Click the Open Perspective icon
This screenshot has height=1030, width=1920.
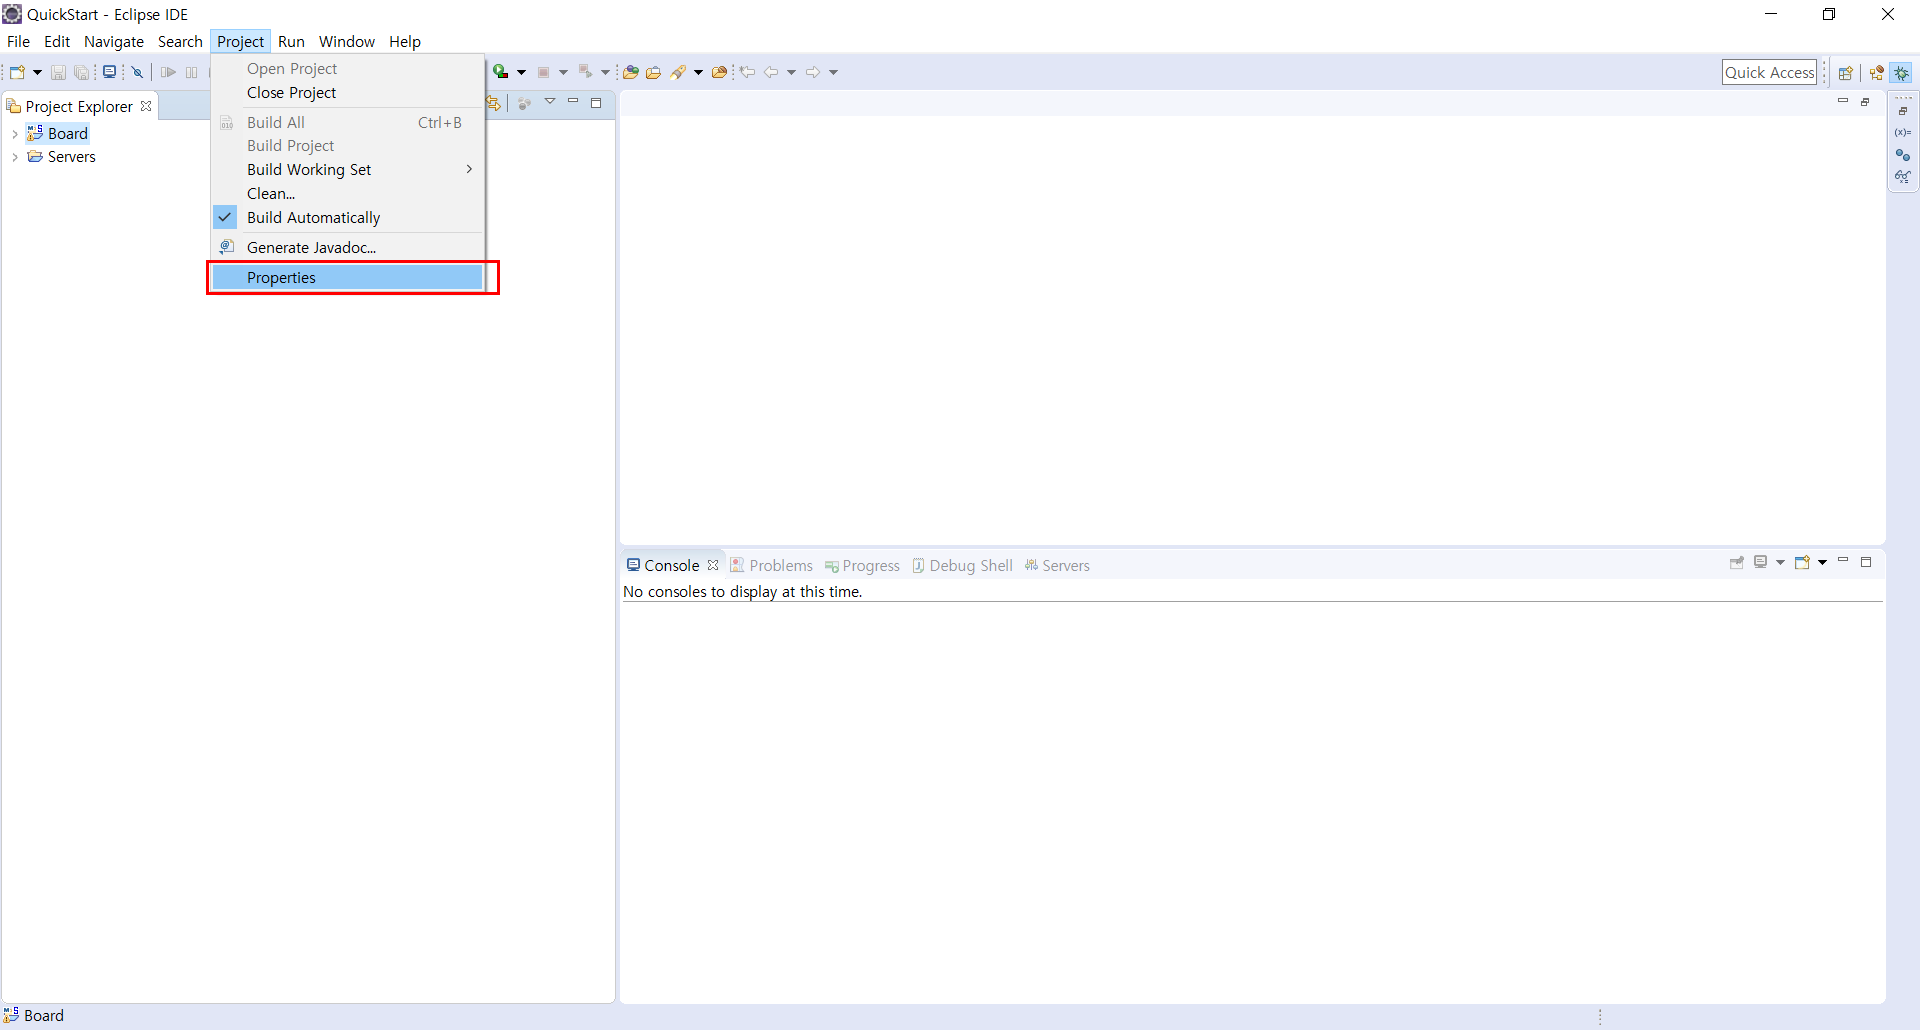click(x=1846, y=73)
